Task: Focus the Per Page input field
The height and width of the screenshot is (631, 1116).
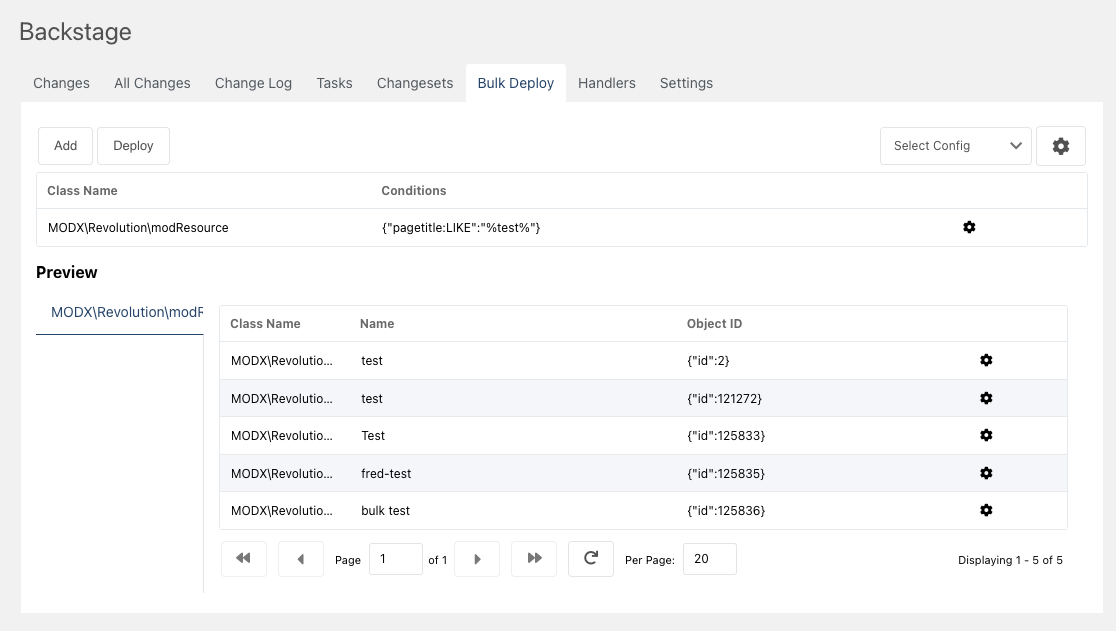Action: (710, 559)
